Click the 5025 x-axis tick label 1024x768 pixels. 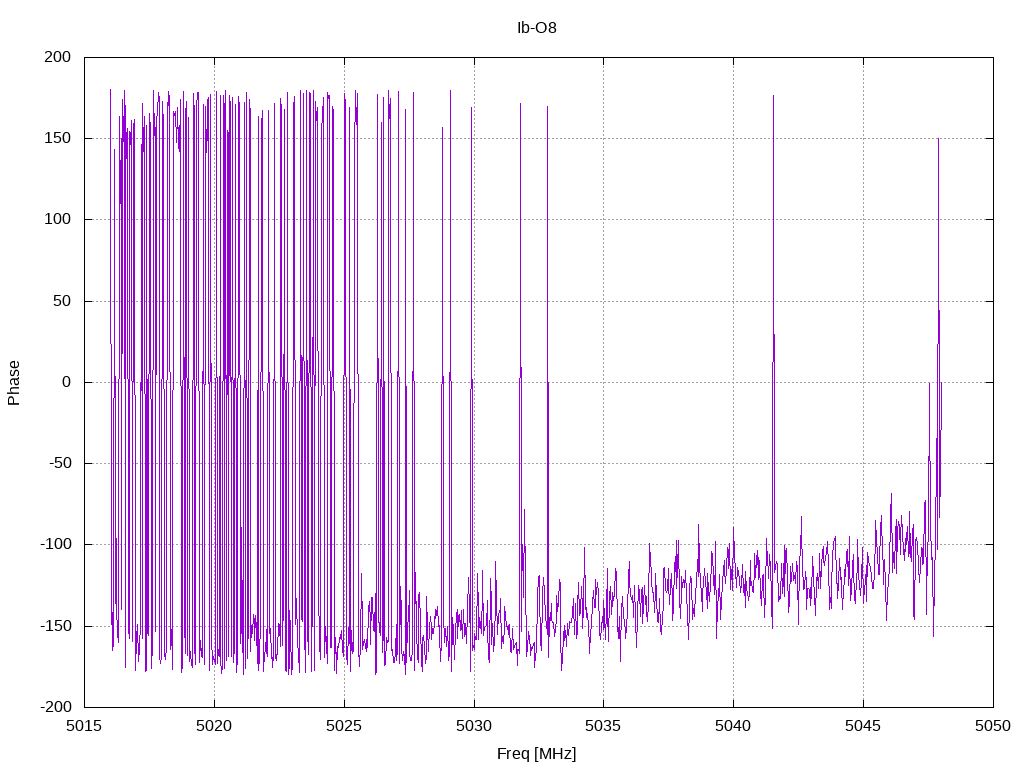click(x=344, y=726)
